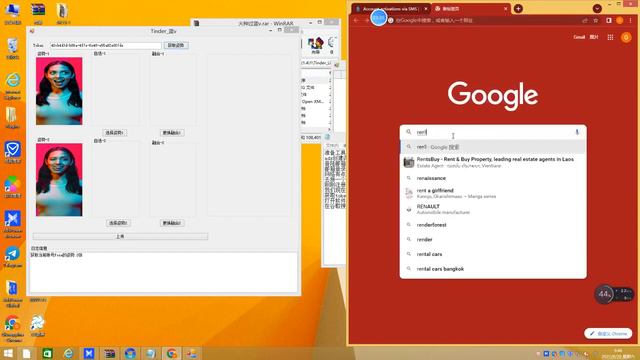Click the blue circular recording timer badge
The image size is (640, 360).
point(379,18)
